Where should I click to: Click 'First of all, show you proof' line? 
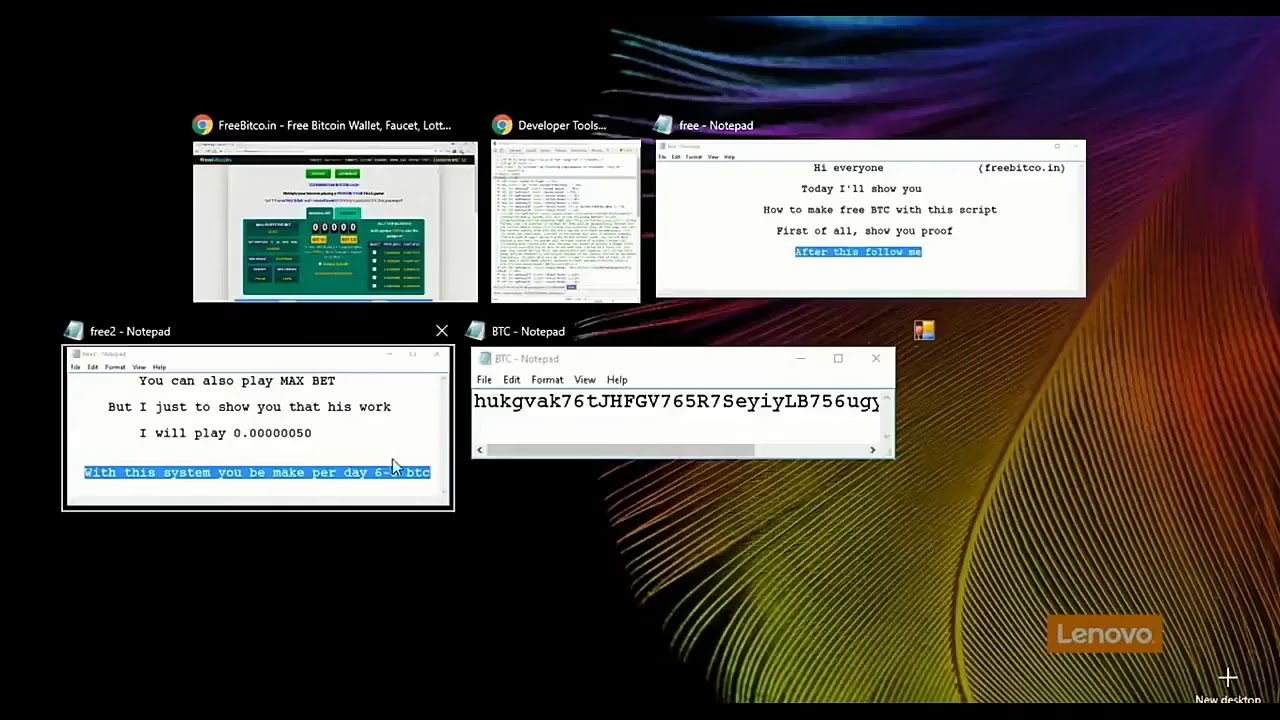[x=864, y=231]
